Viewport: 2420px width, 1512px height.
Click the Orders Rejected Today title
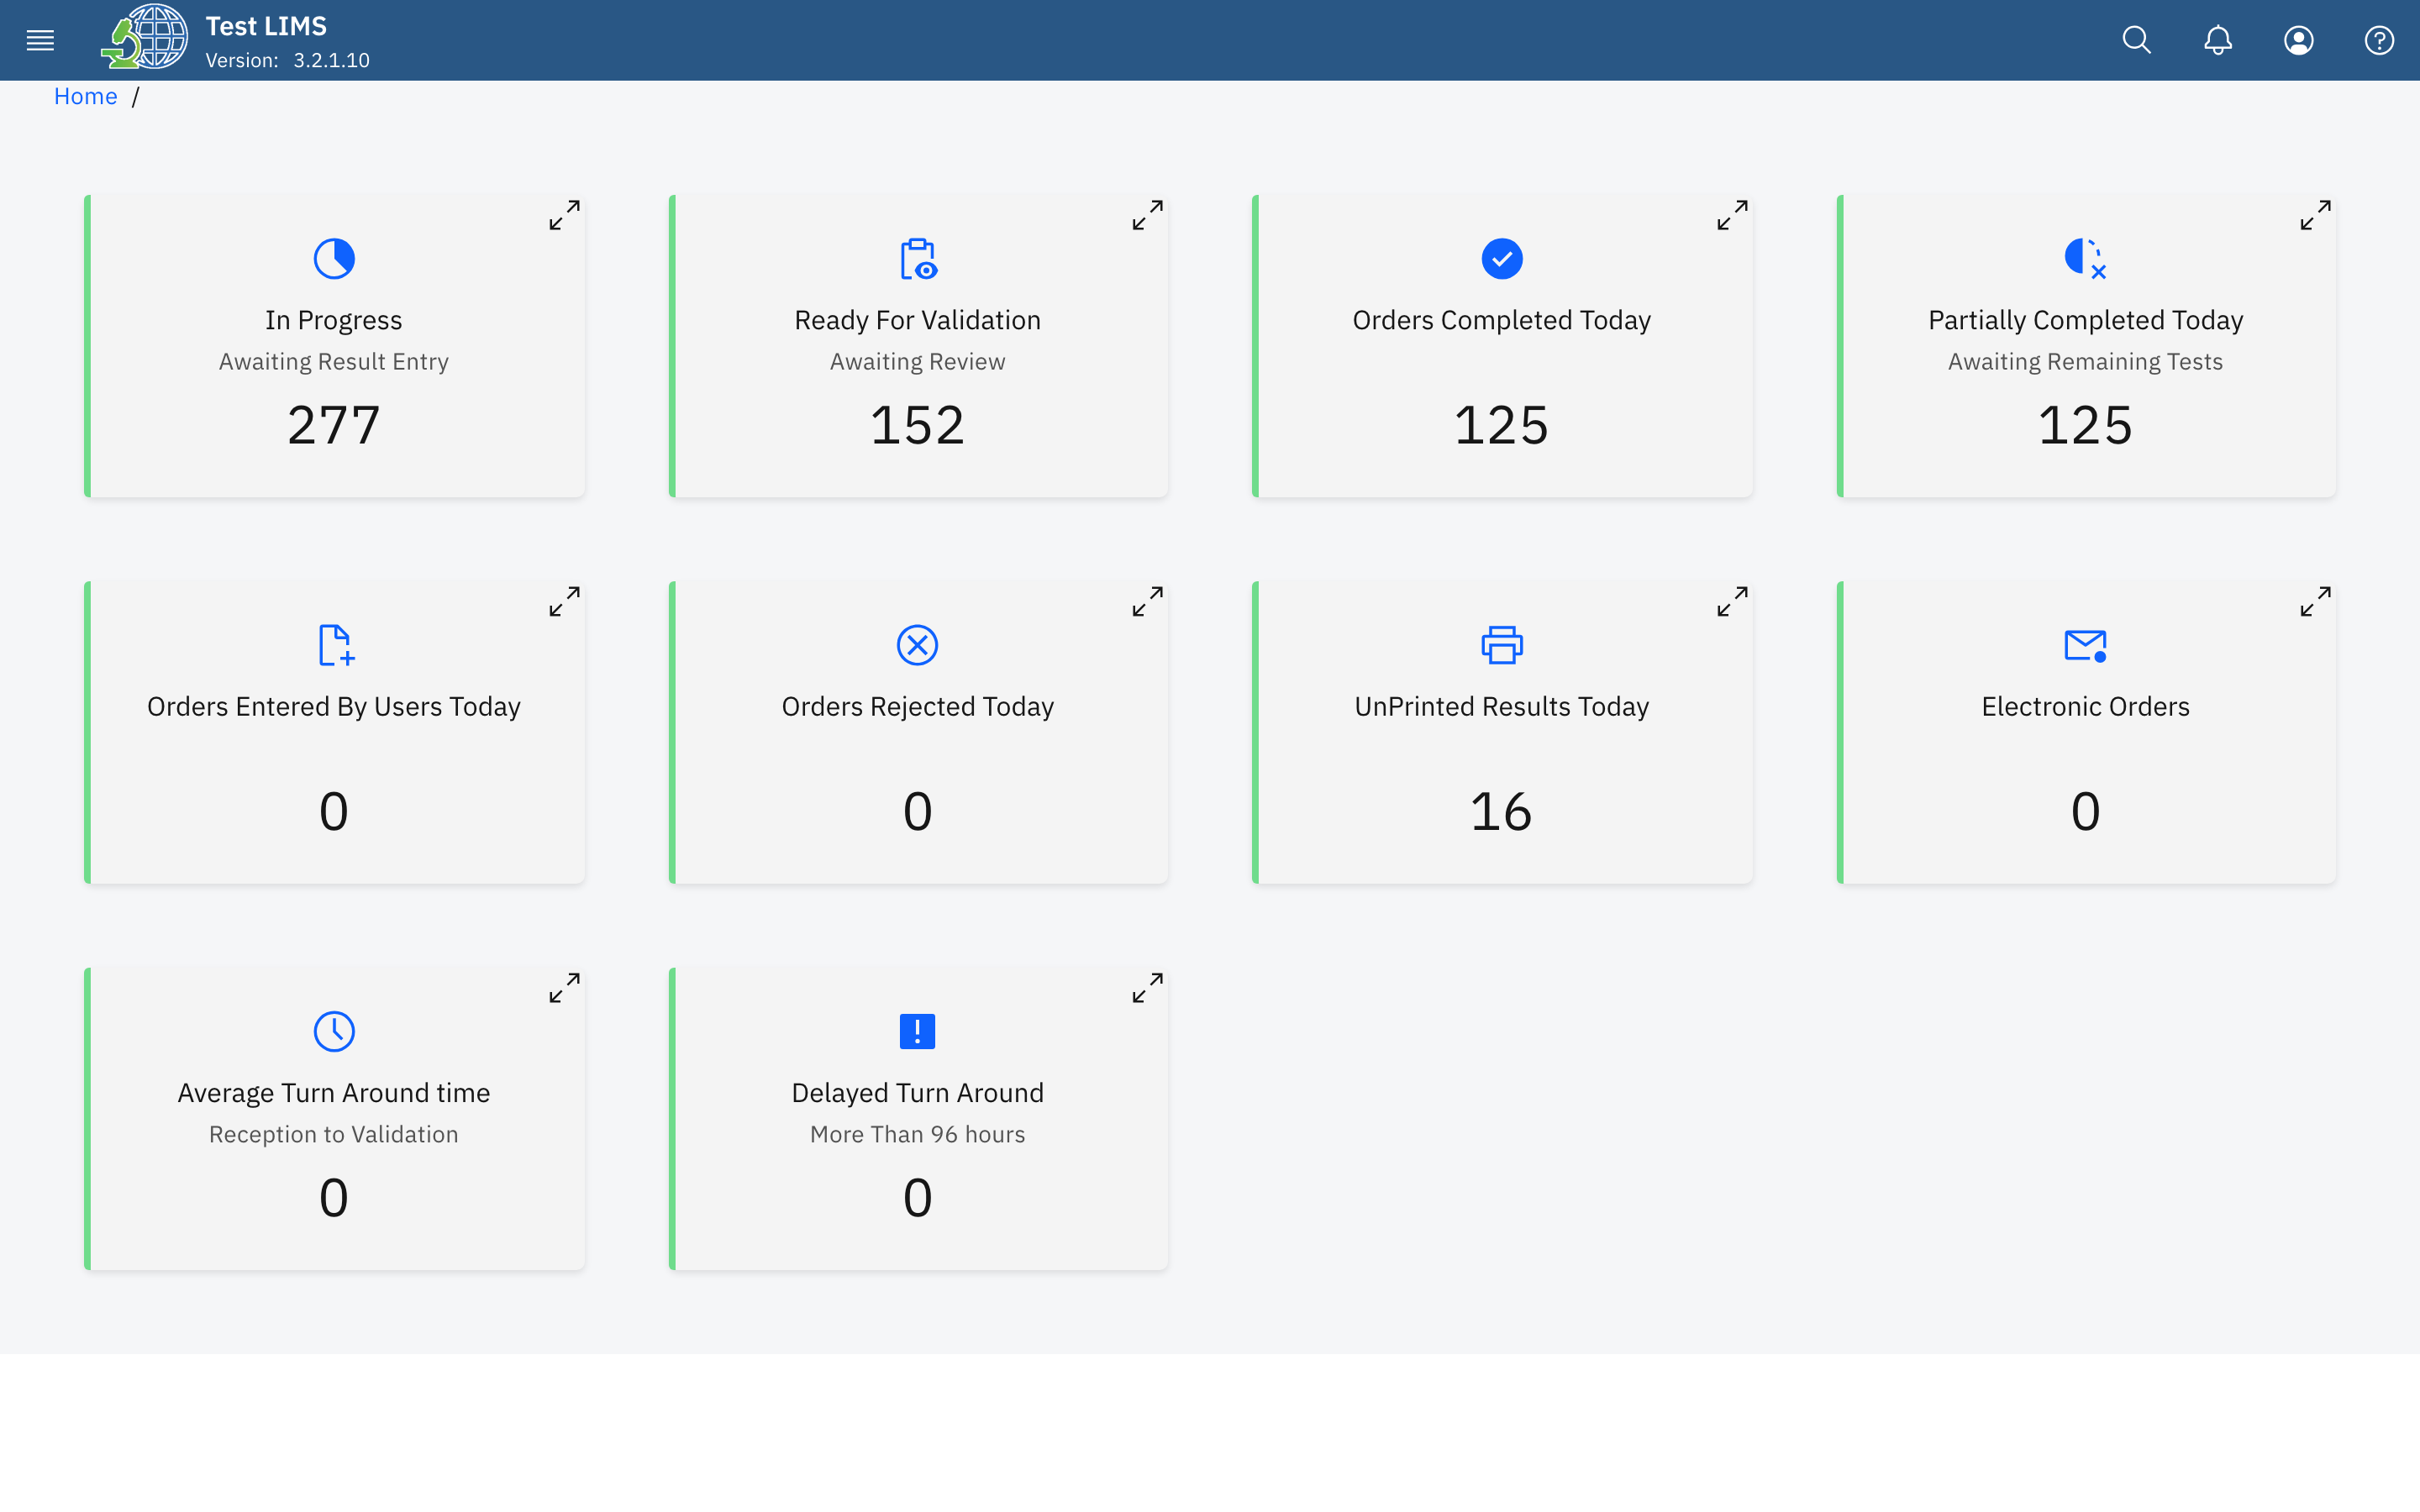click(x=918, y=706)
